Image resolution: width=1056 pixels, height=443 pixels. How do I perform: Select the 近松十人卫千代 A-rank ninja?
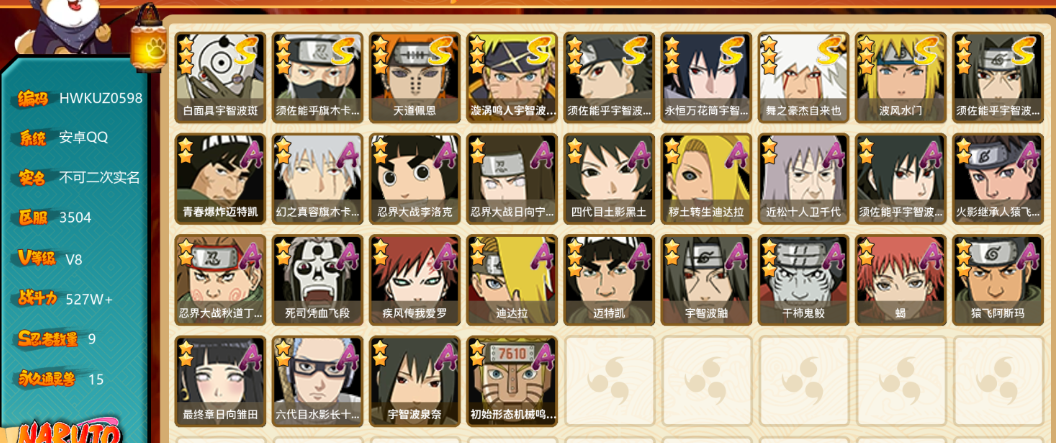pyautogui.click(x=803, y=179)
